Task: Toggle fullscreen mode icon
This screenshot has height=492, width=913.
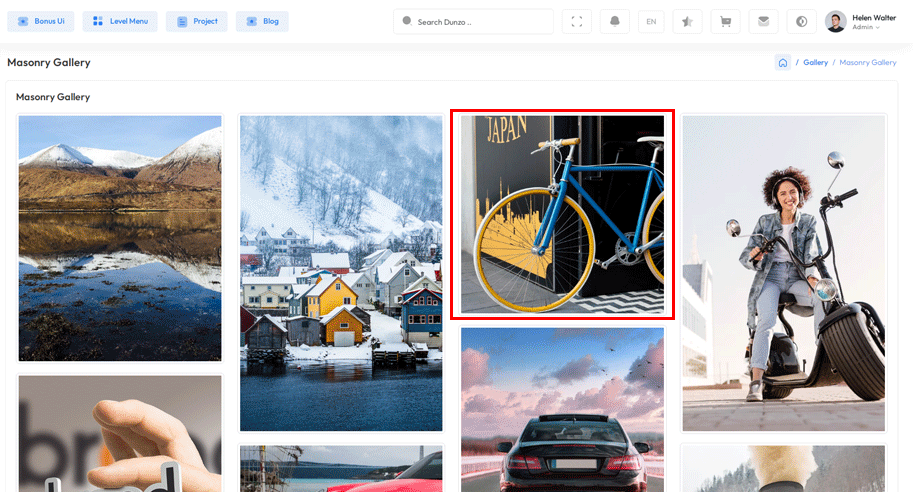Action: tap(576, 21)
